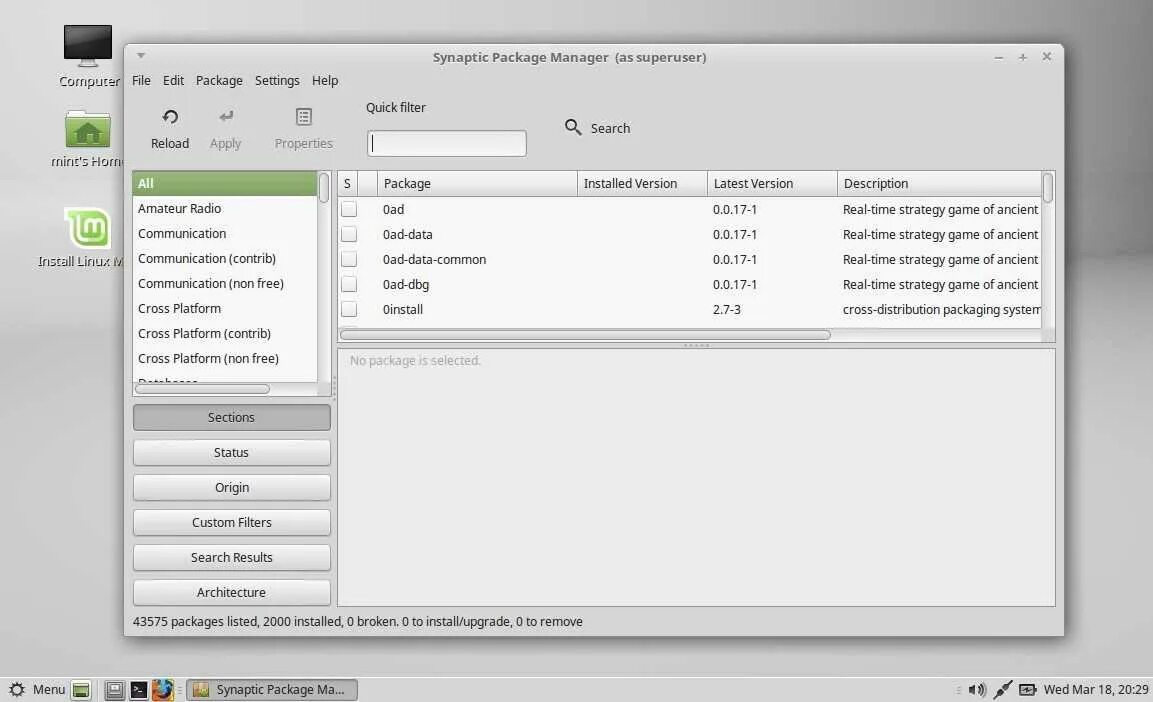Click the network connection tray icon
1153x702 pixels.
1002,690
